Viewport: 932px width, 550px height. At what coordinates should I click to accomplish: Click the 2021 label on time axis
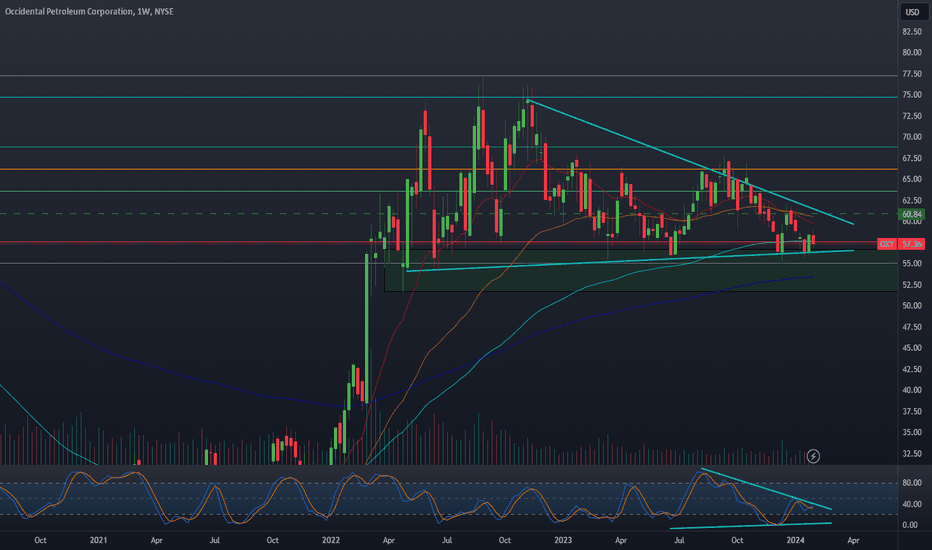click(x=98, y=540)
